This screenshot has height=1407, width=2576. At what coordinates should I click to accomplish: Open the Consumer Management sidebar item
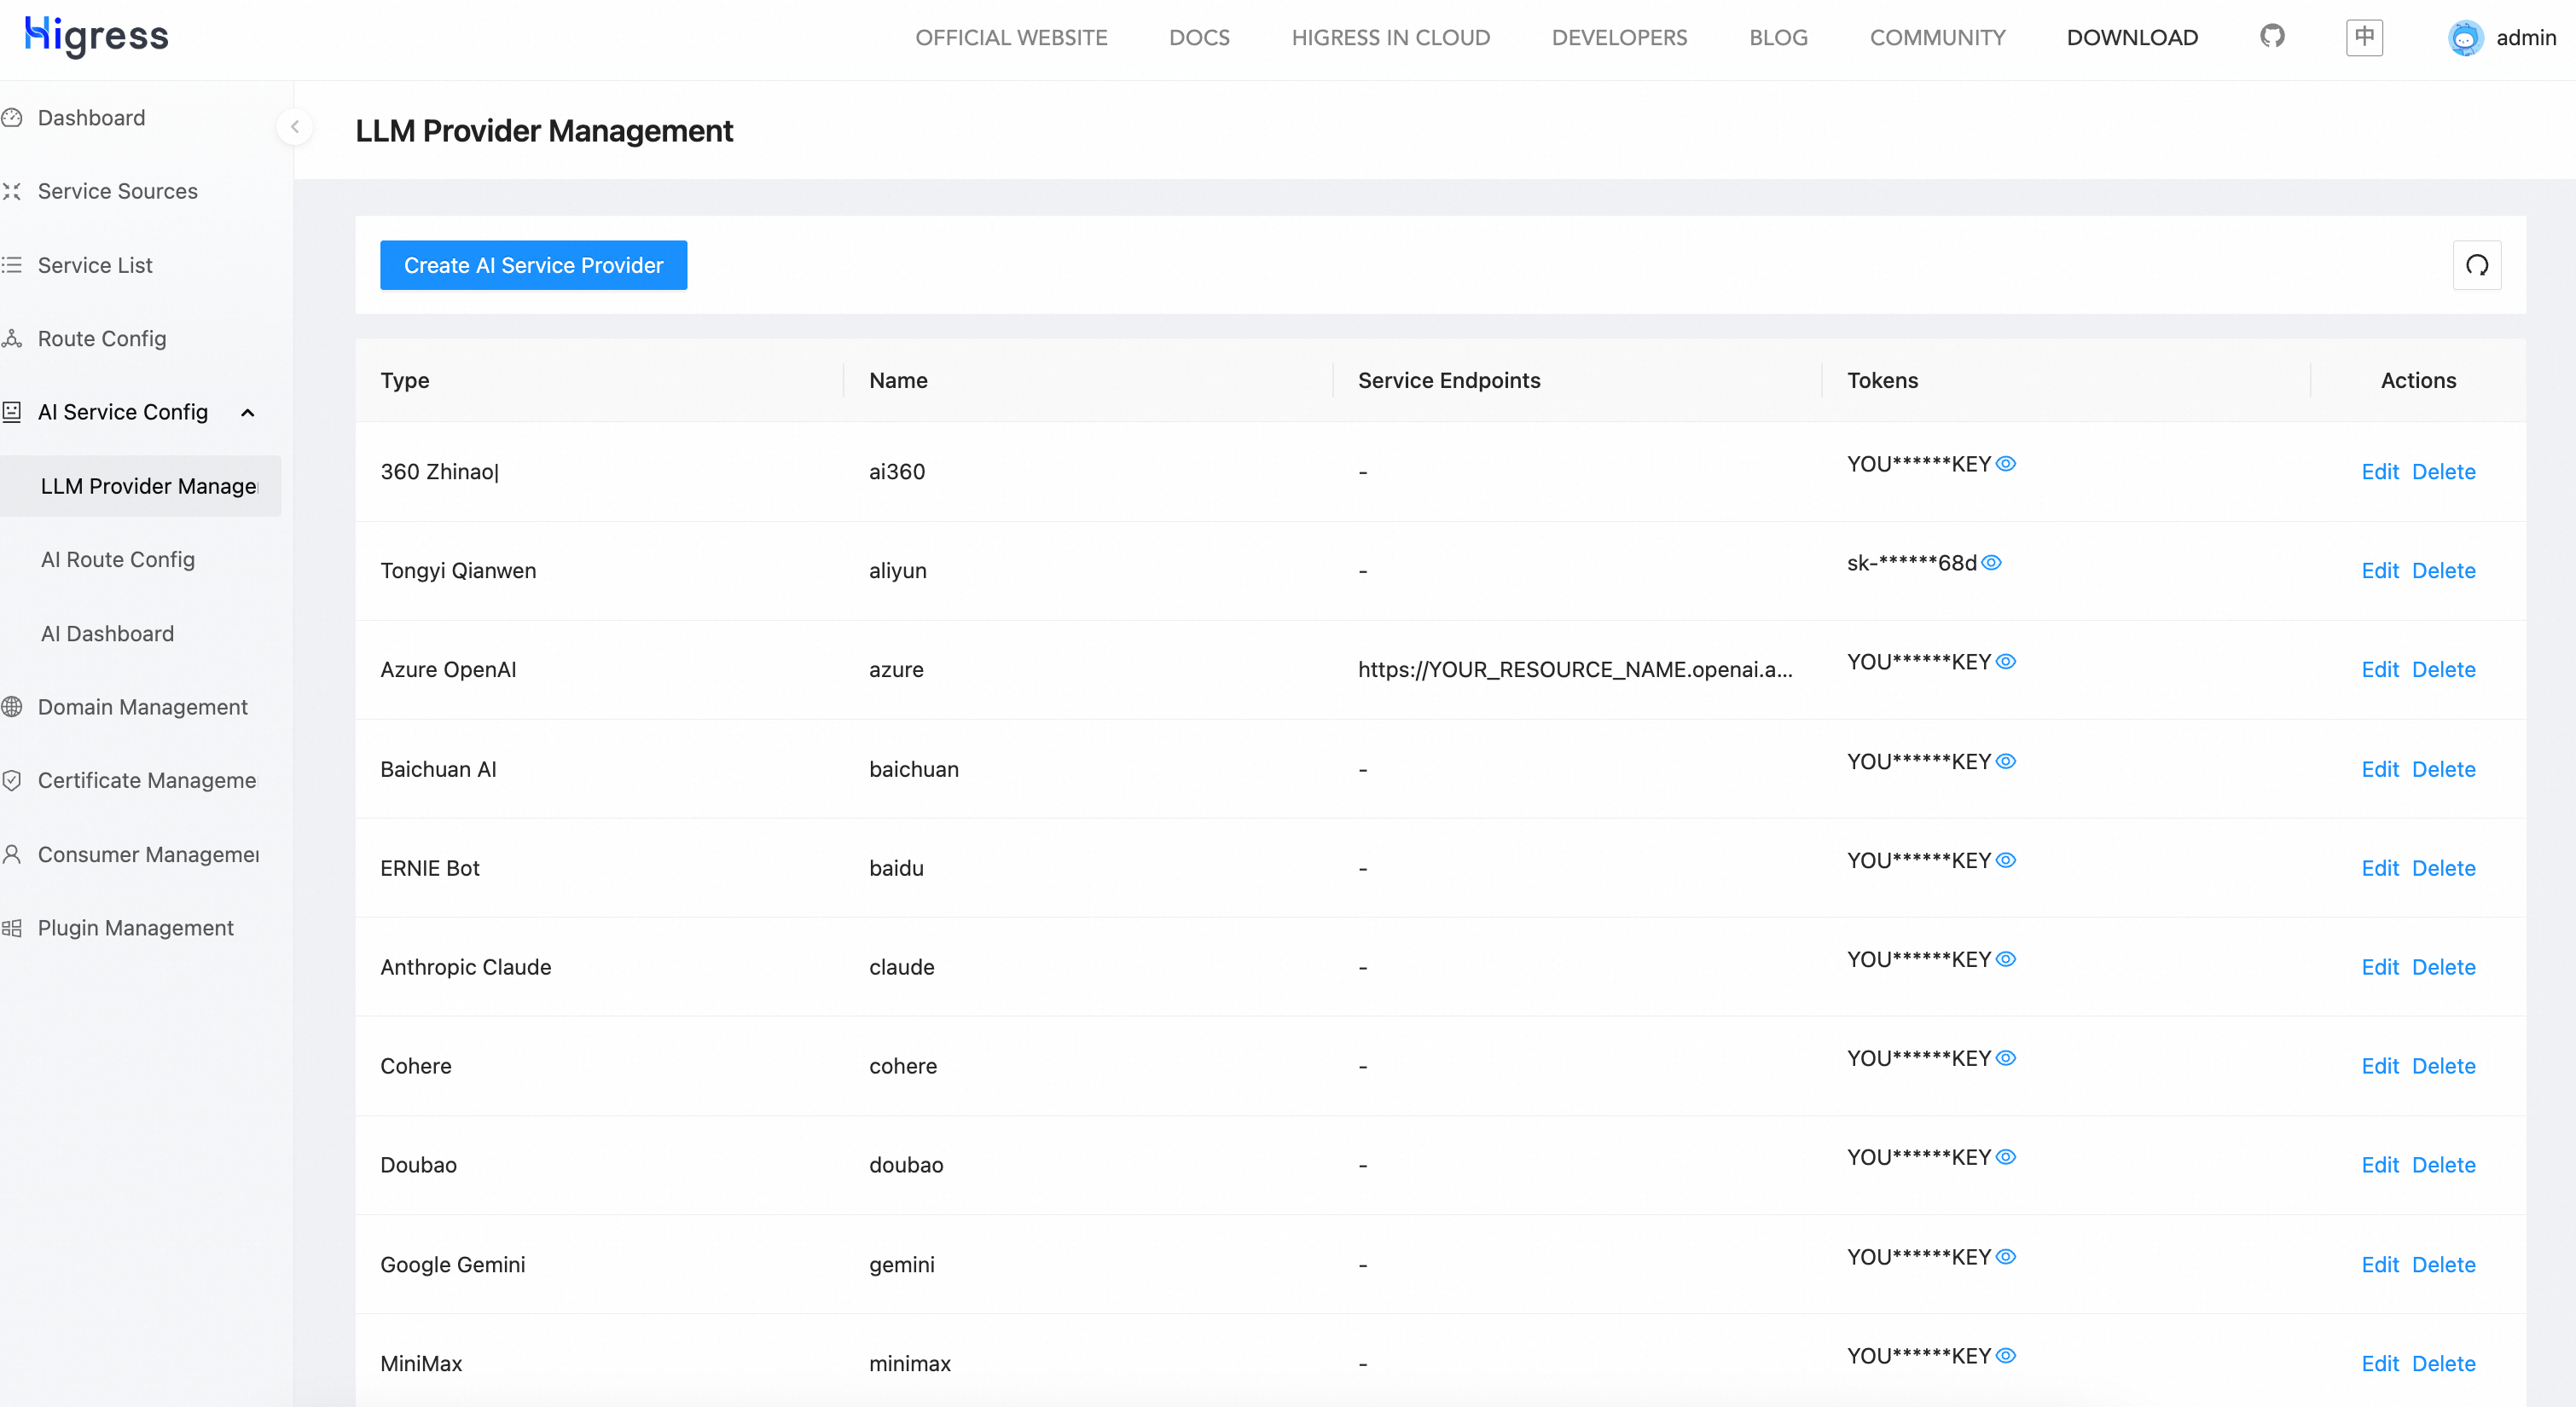tap(148, 855)
